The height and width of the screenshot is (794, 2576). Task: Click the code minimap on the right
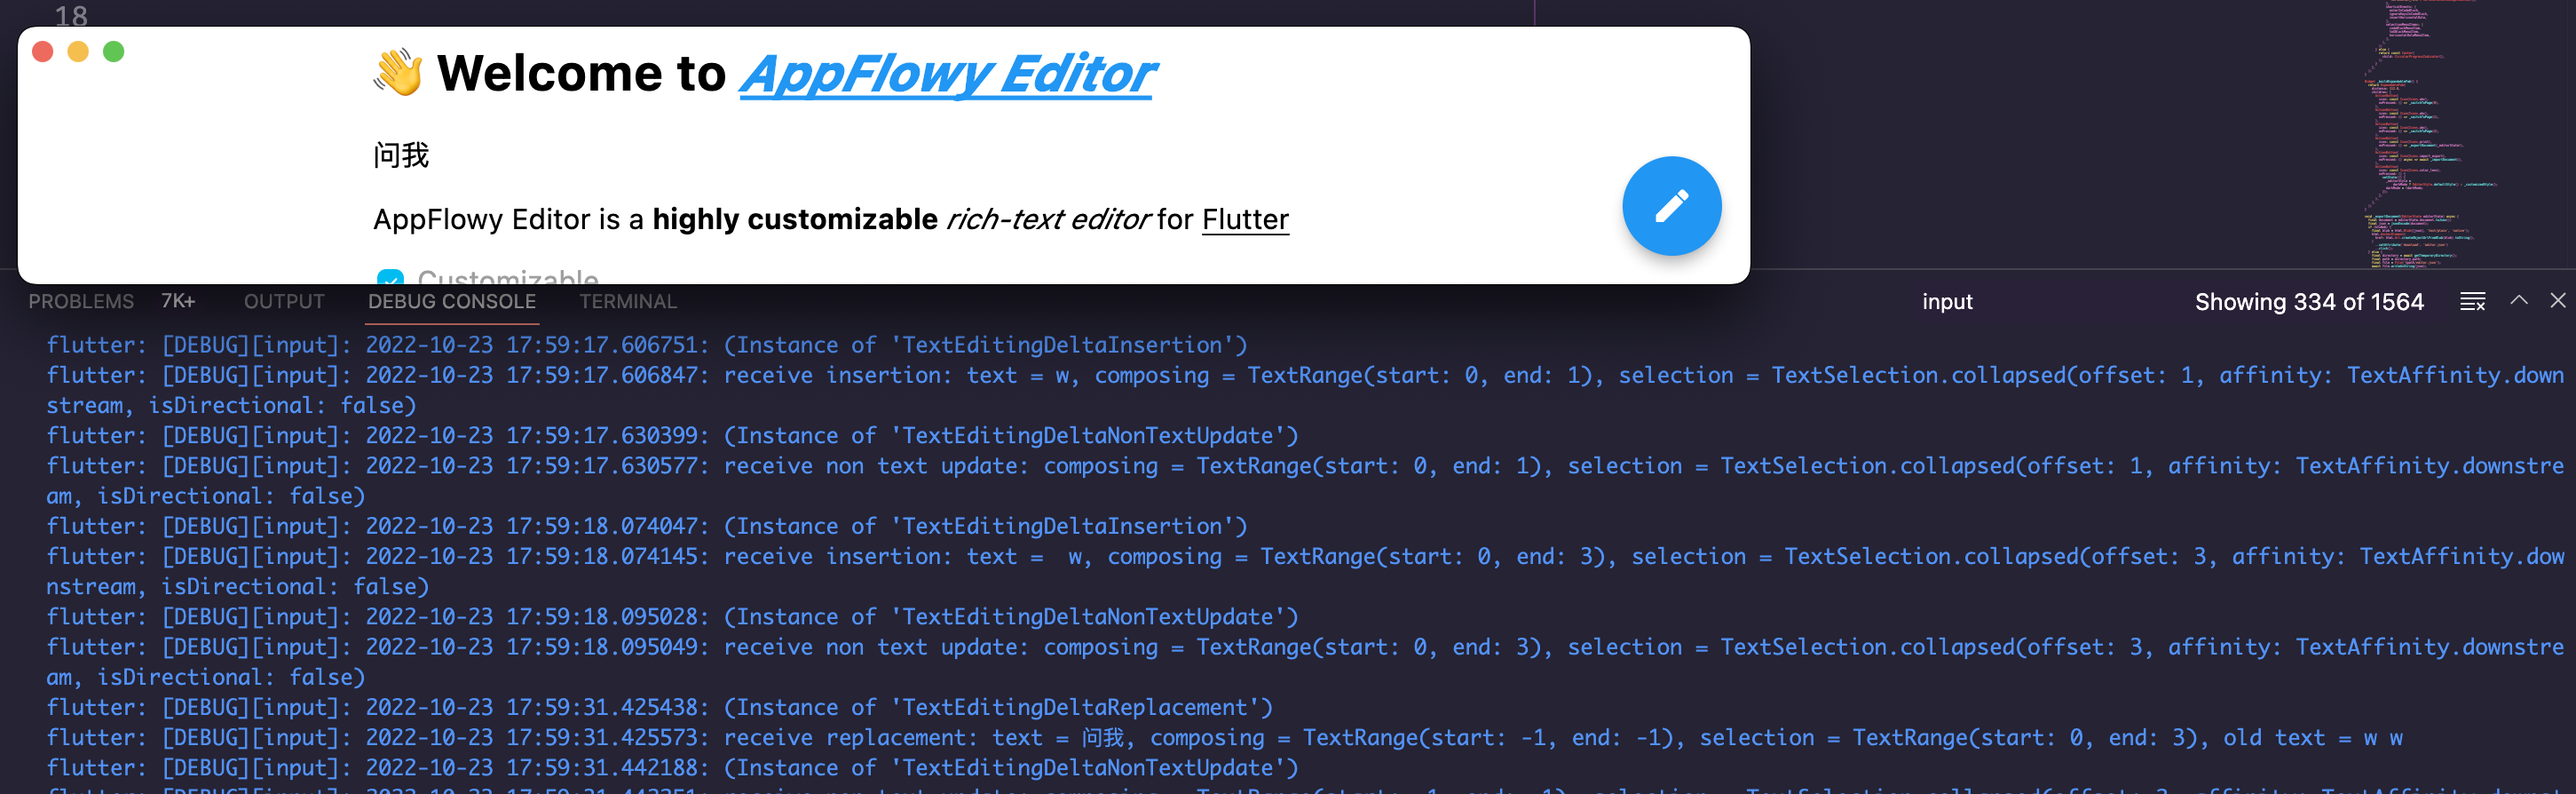[x=2440, y=130]
